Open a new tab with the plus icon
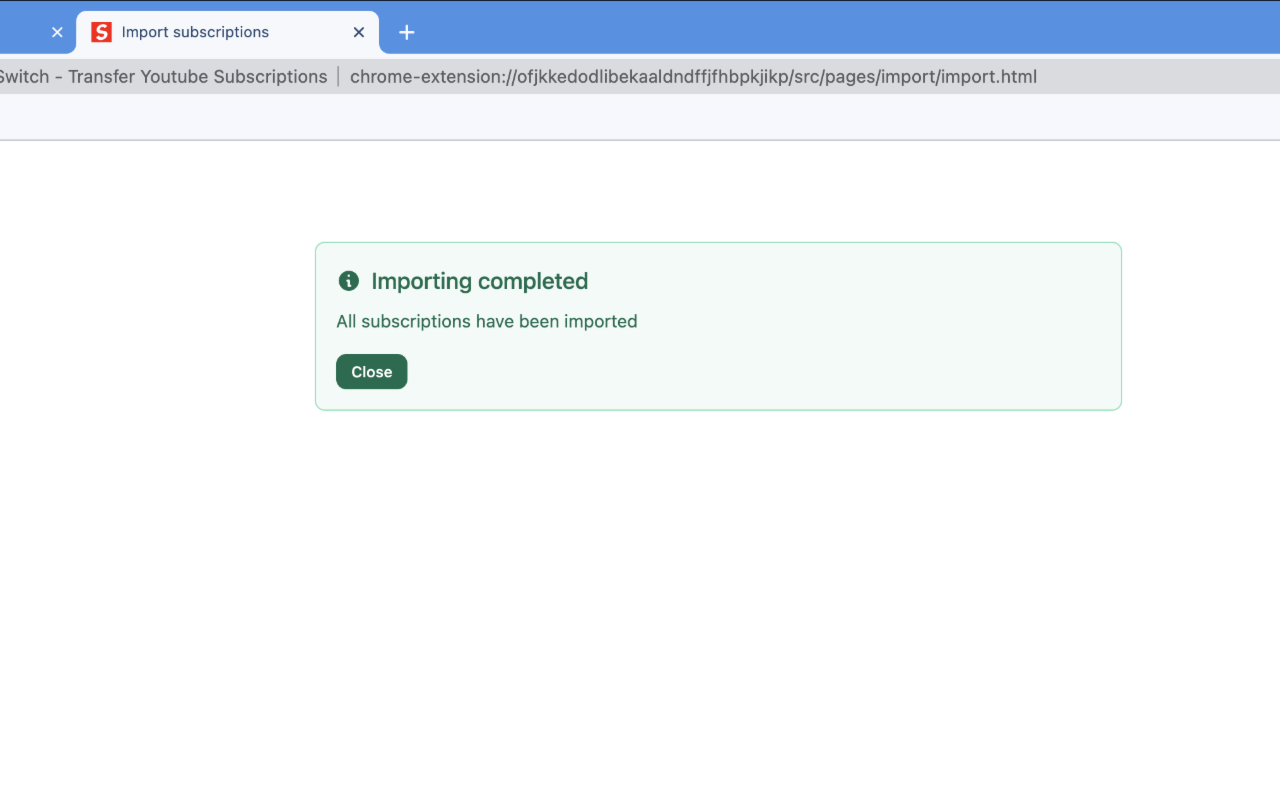 click(406, 32)
